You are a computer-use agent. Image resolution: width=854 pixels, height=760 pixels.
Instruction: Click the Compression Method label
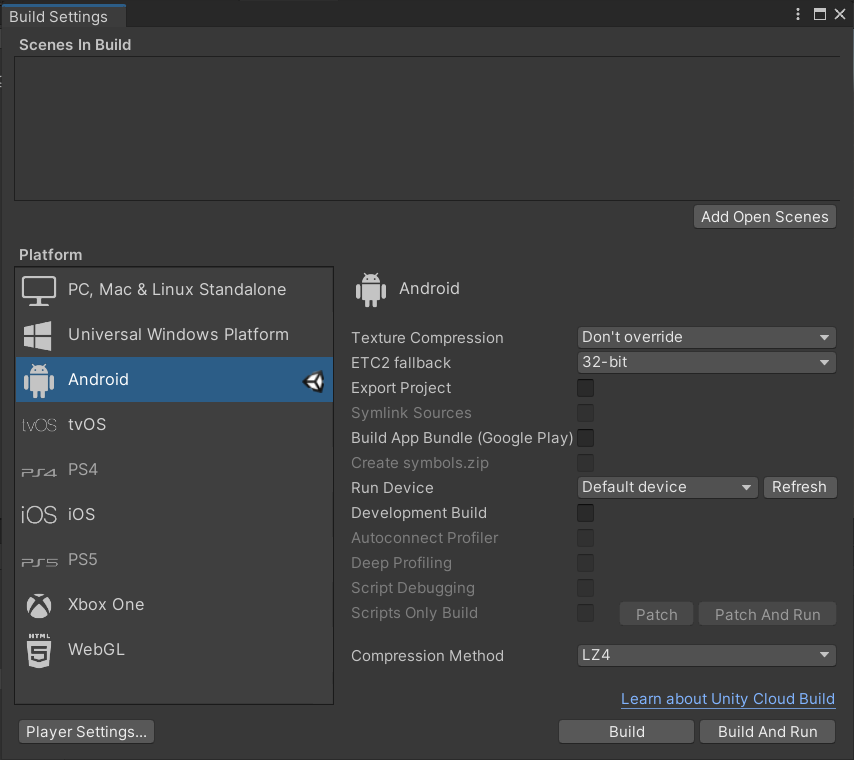click(428, 656)
